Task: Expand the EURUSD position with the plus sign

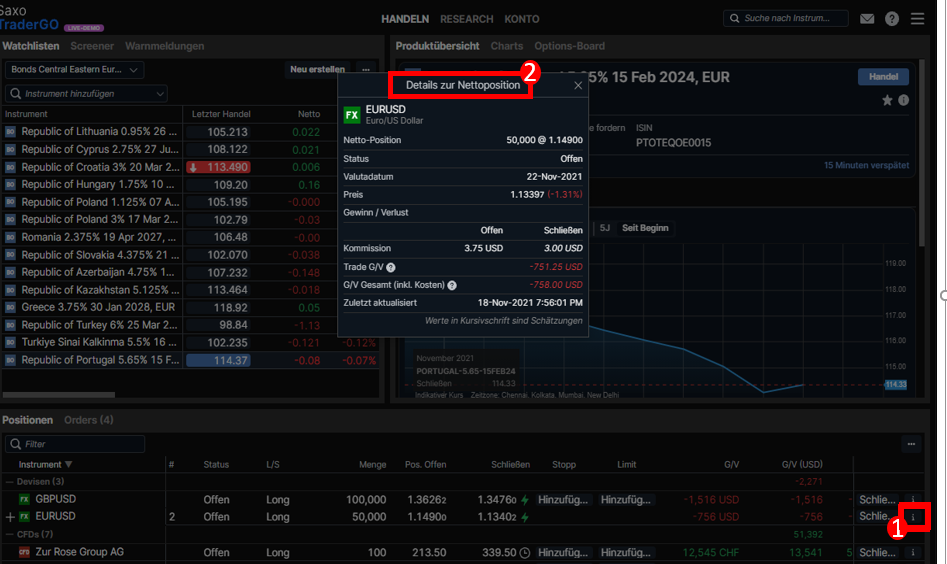Action: (x=10, y=517)
